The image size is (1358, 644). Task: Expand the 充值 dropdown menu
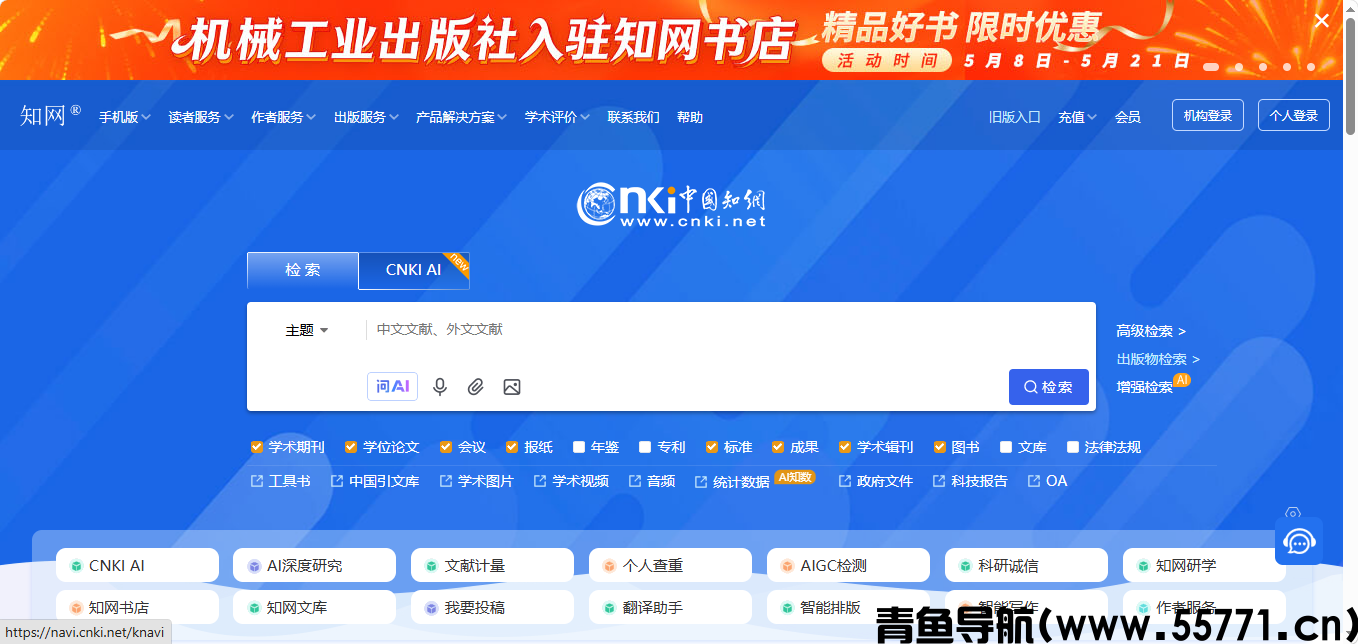1078,117
